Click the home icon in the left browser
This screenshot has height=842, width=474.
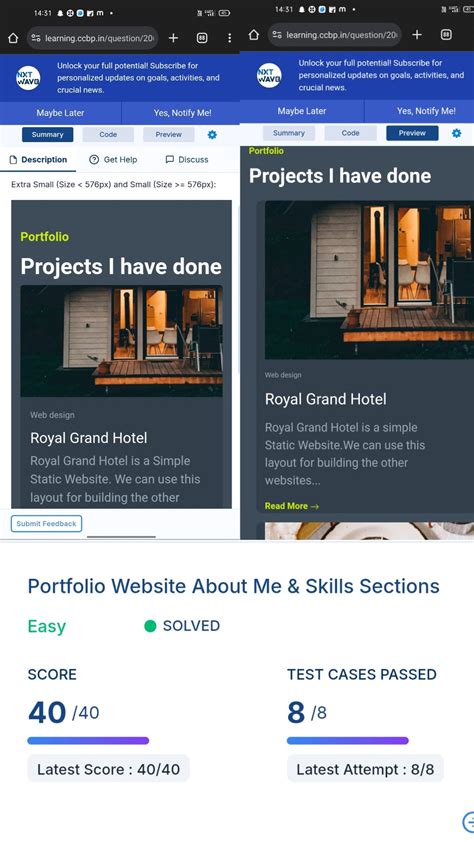pyautogui.click(x=13, y=38)
